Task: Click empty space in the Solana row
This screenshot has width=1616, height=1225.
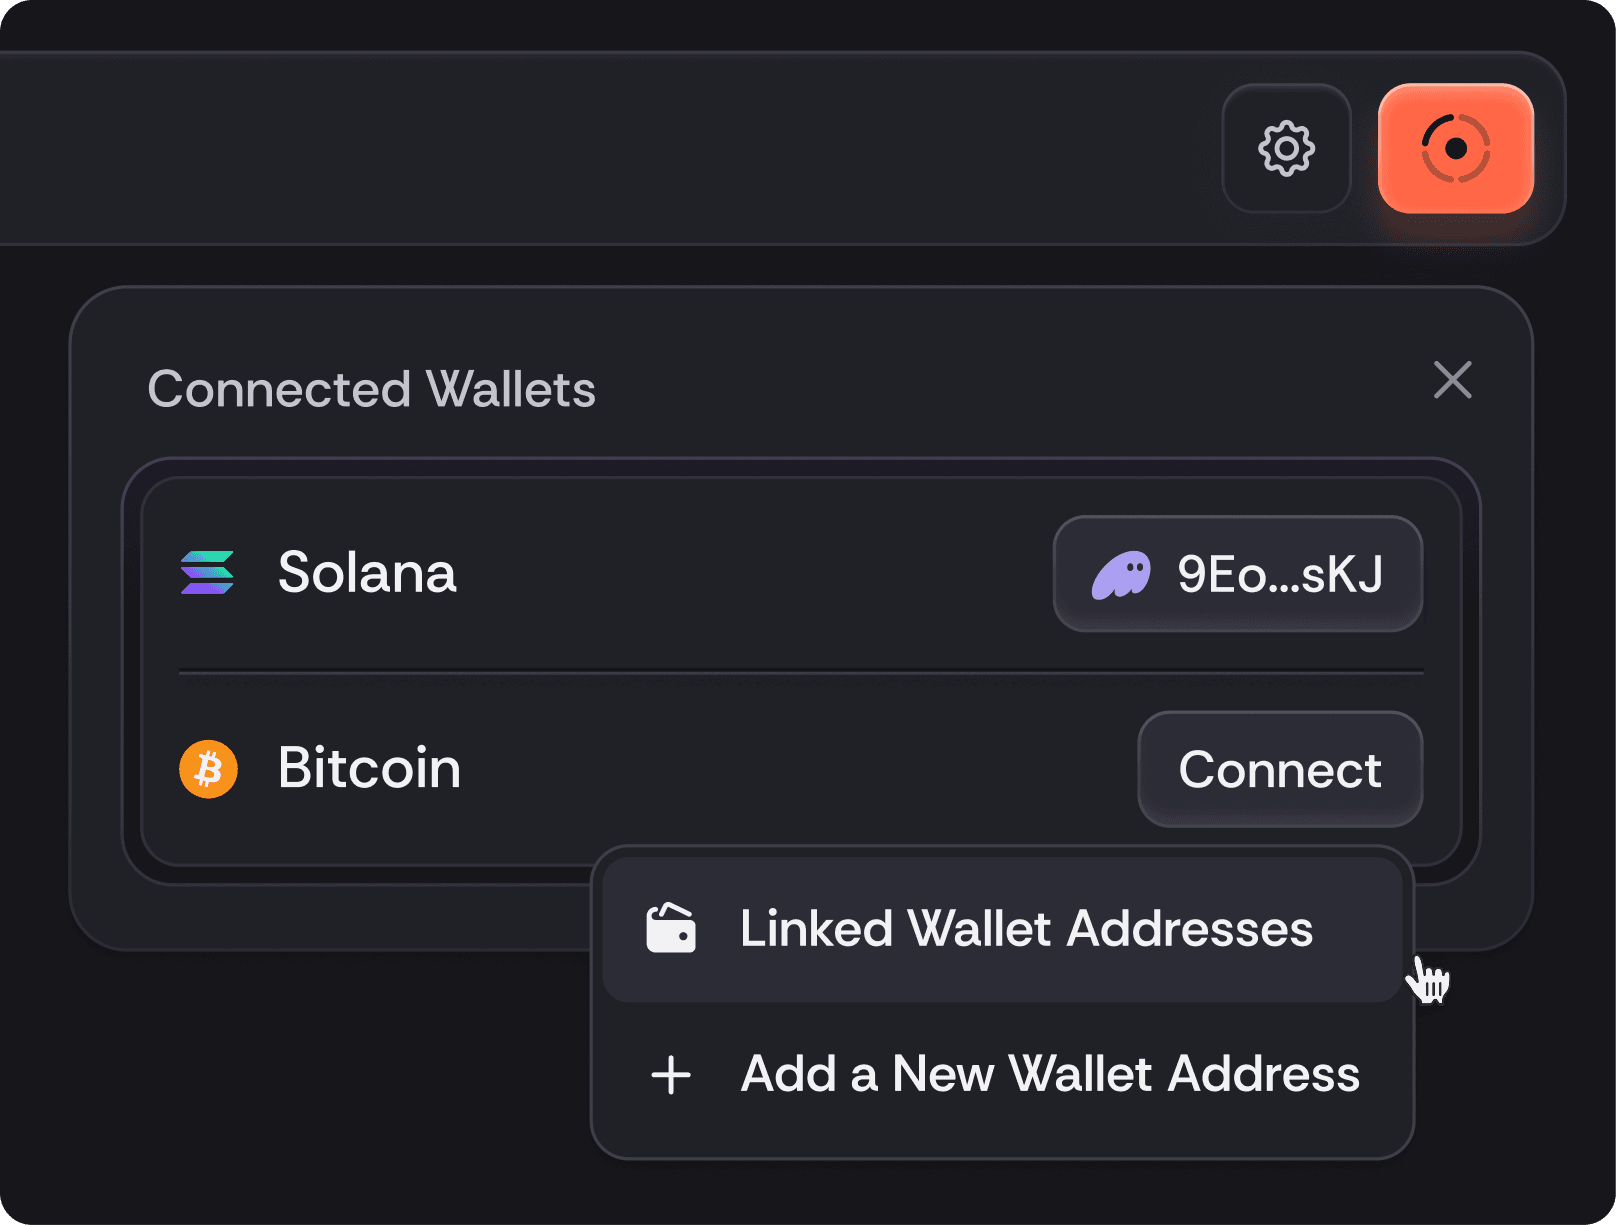Action: click(750, 573)
